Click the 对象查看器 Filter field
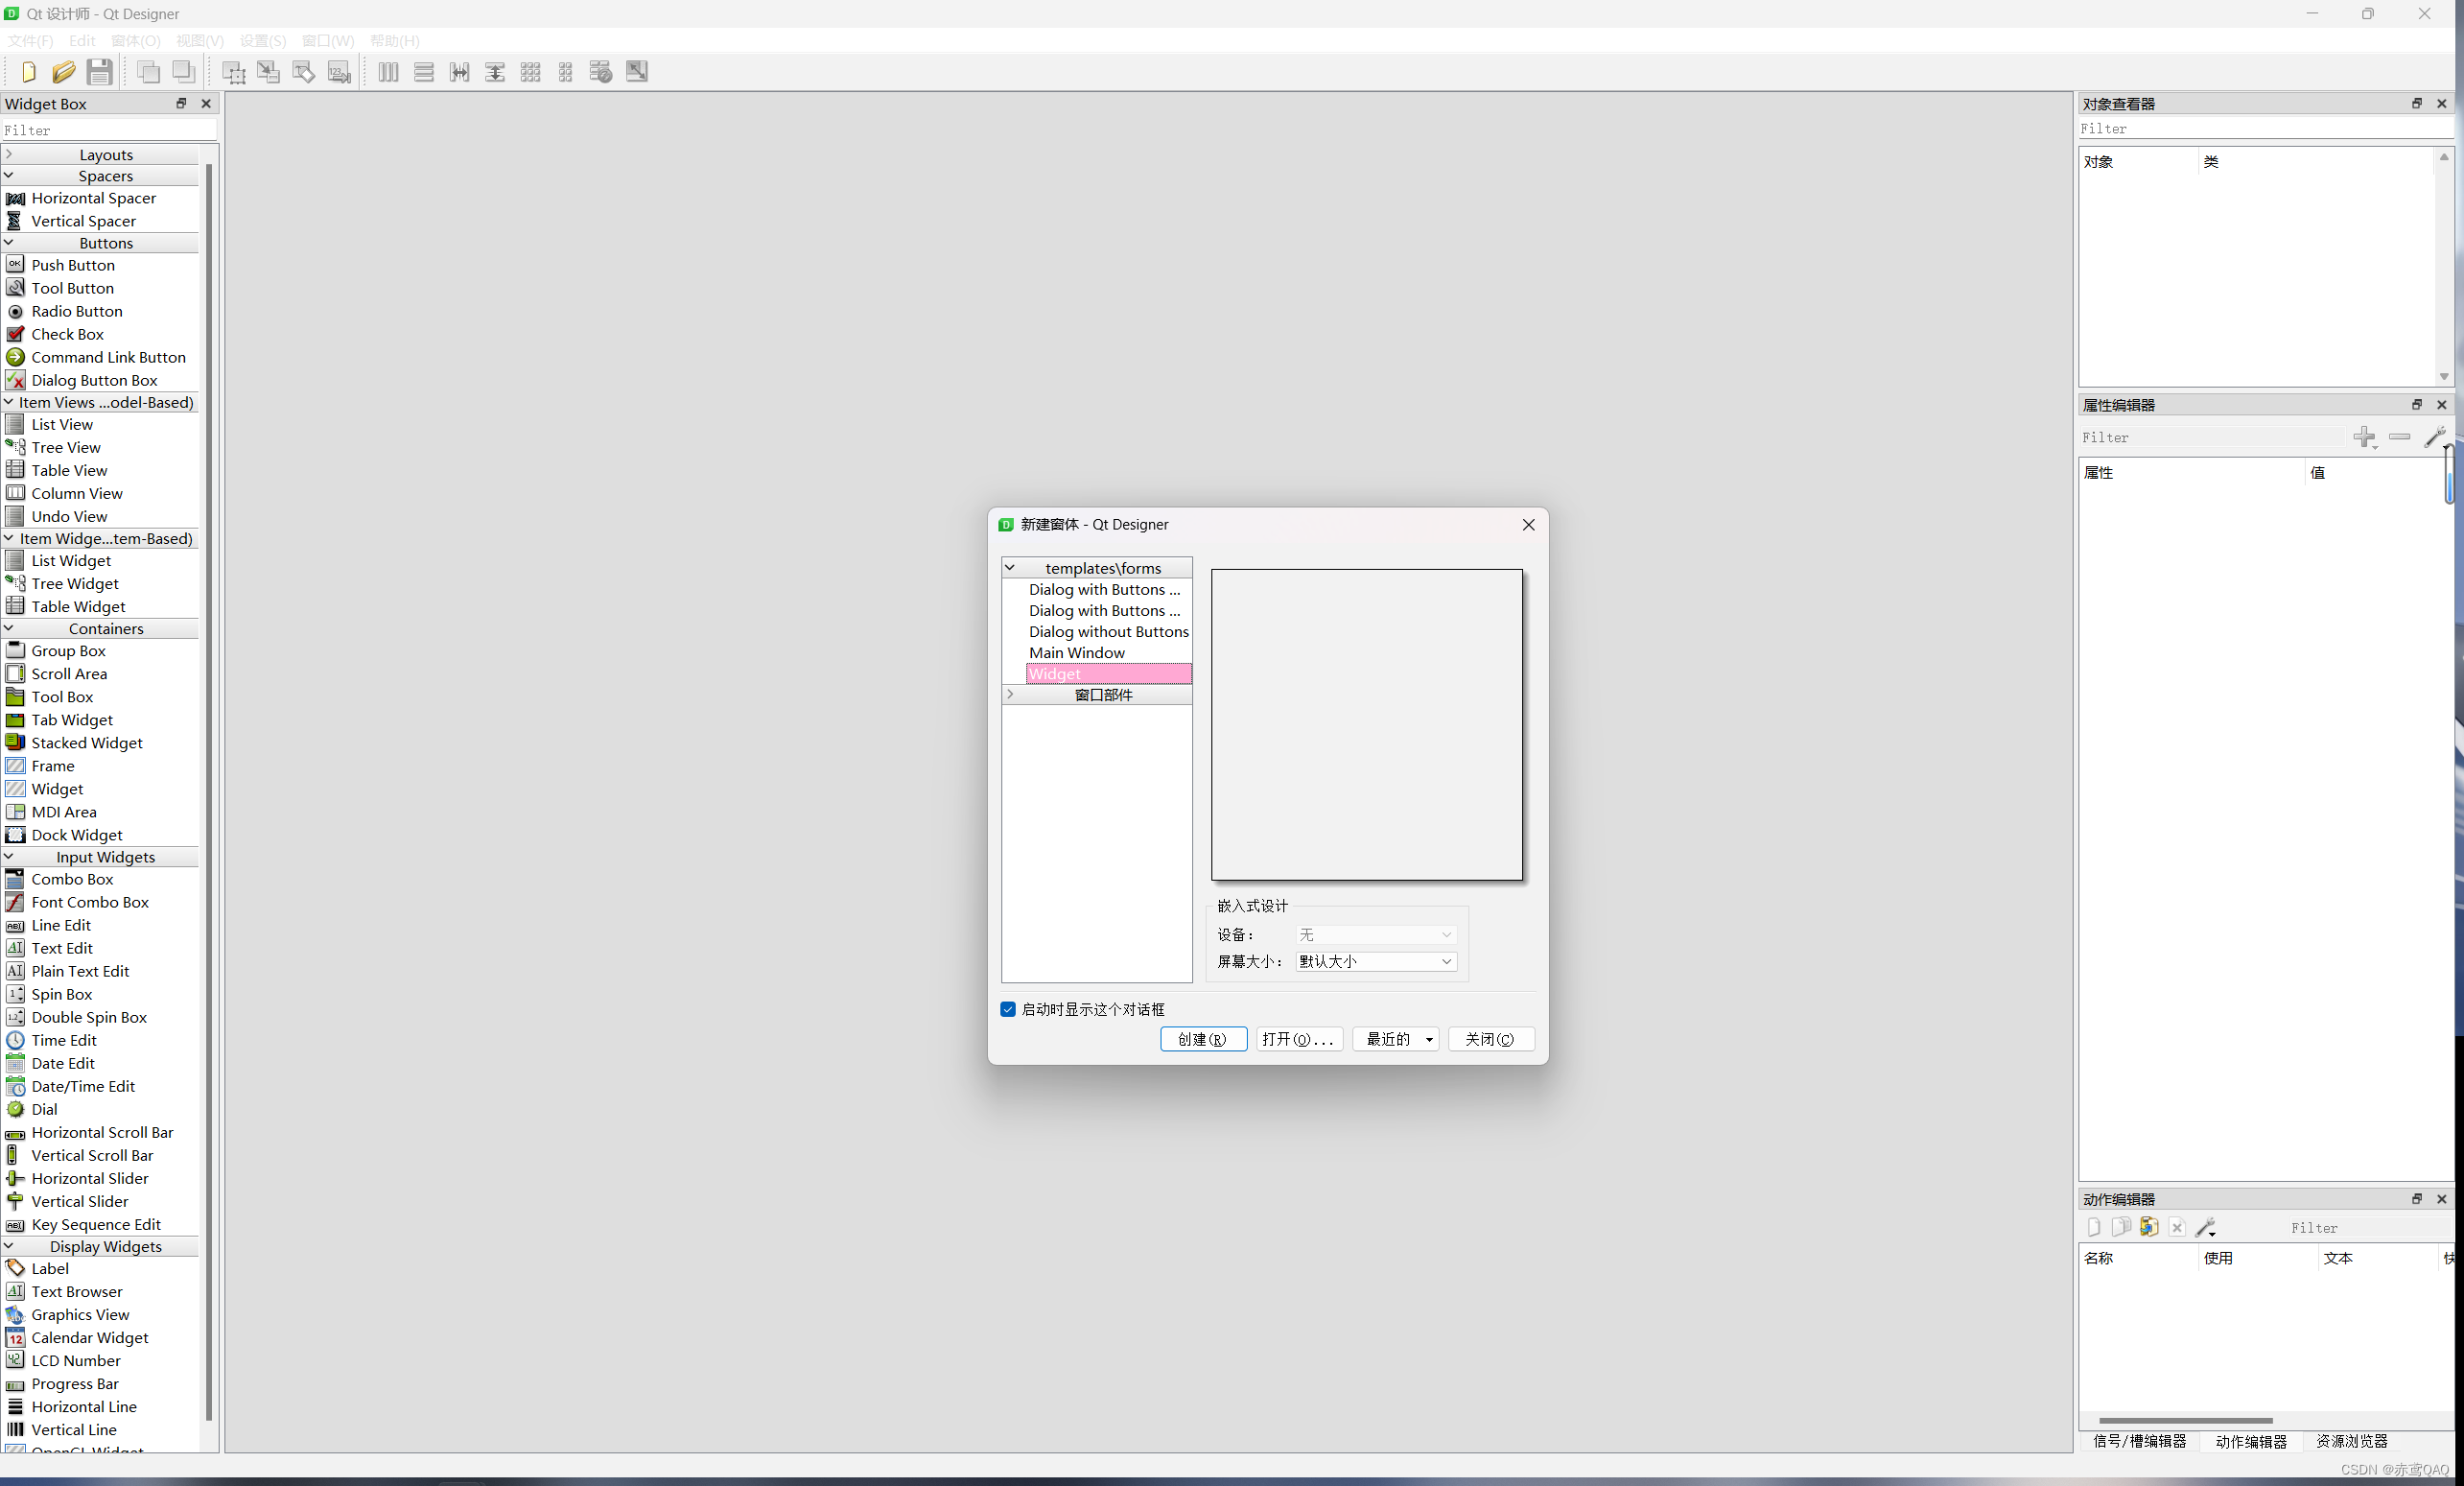 click(x=2265, y=129)
